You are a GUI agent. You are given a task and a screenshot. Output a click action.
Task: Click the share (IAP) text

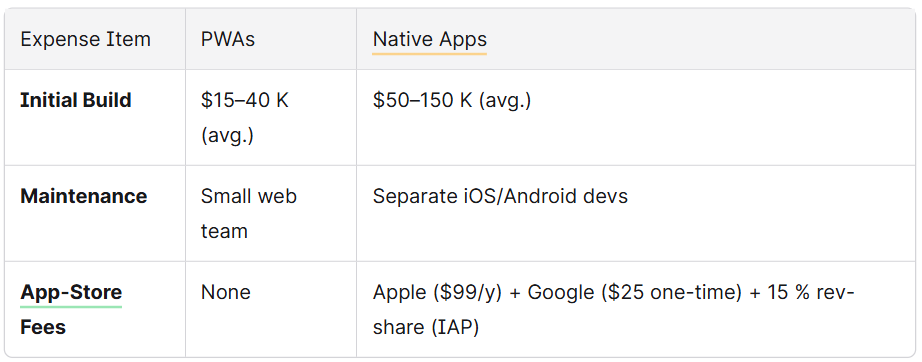tap(426, 327)
